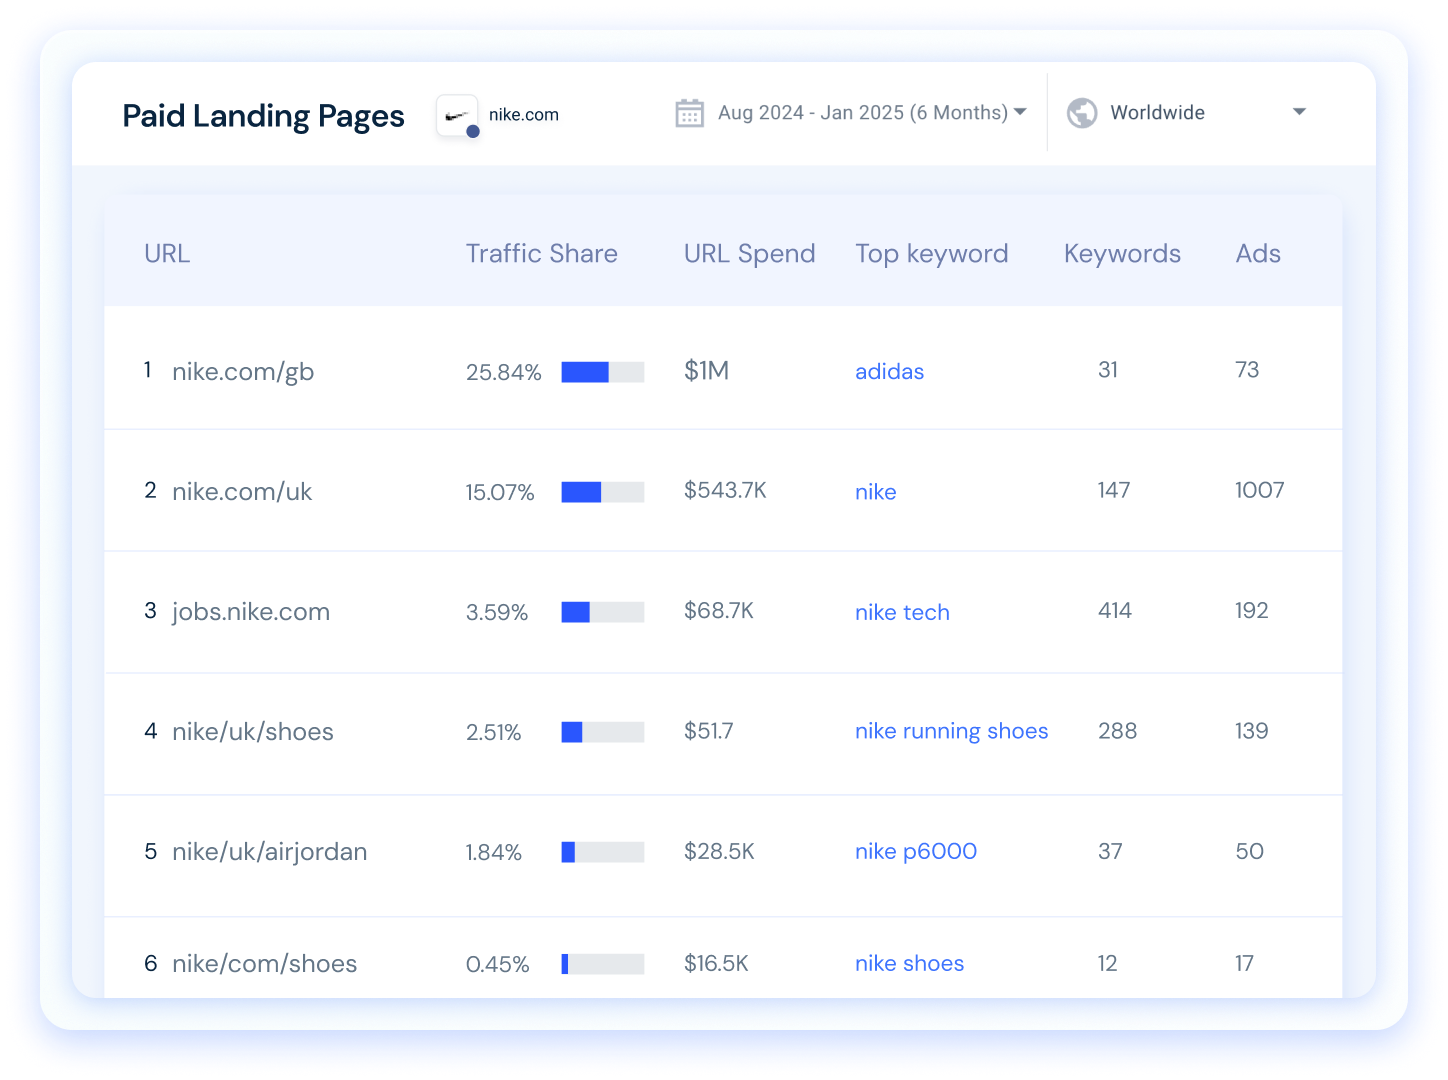Click the $68.7K URL spend value
Viewport: 1448px width, 1080px height.
[x=719, y=611]
